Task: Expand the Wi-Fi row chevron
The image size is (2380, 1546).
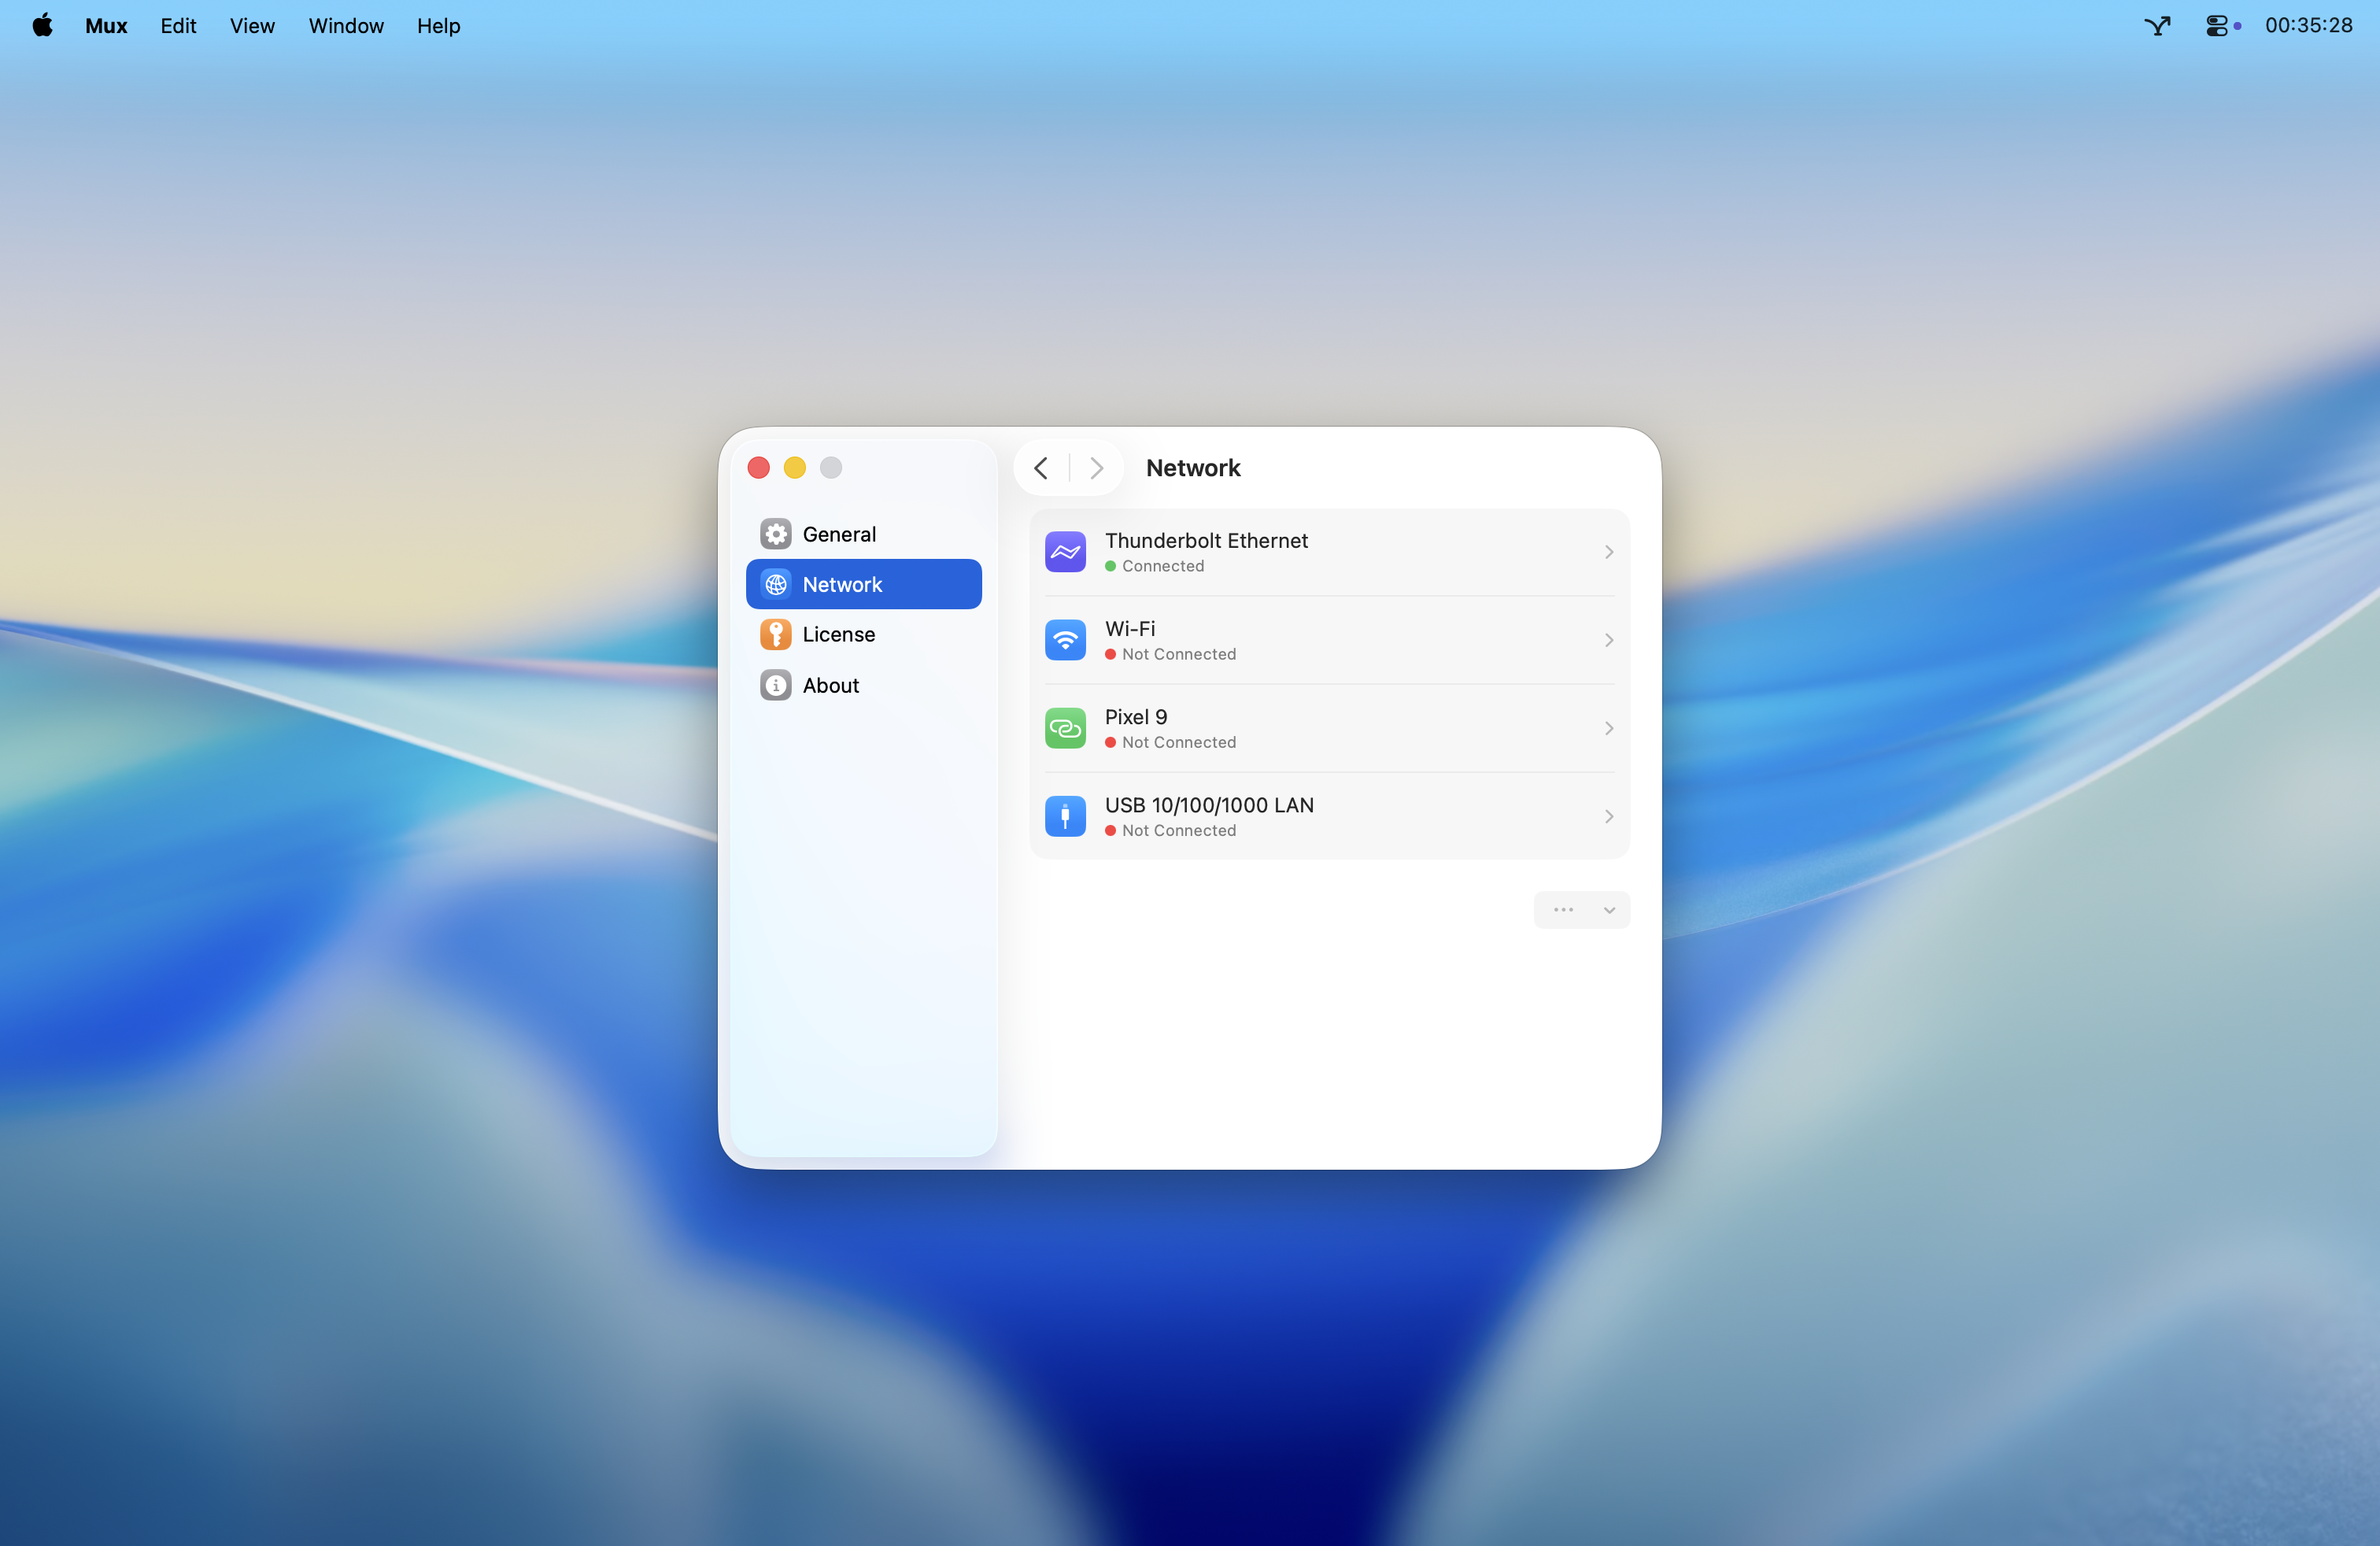Action: click(1608, 639)
